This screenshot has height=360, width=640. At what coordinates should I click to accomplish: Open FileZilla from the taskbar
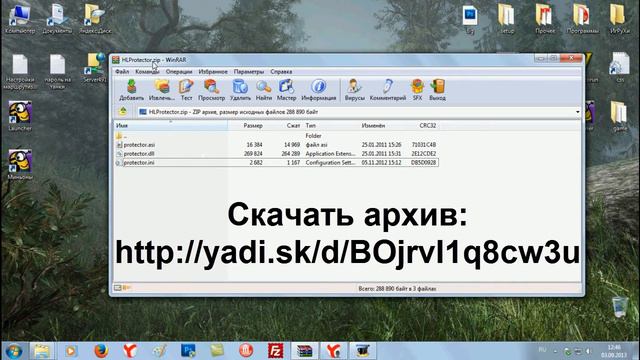click(276, 351)
